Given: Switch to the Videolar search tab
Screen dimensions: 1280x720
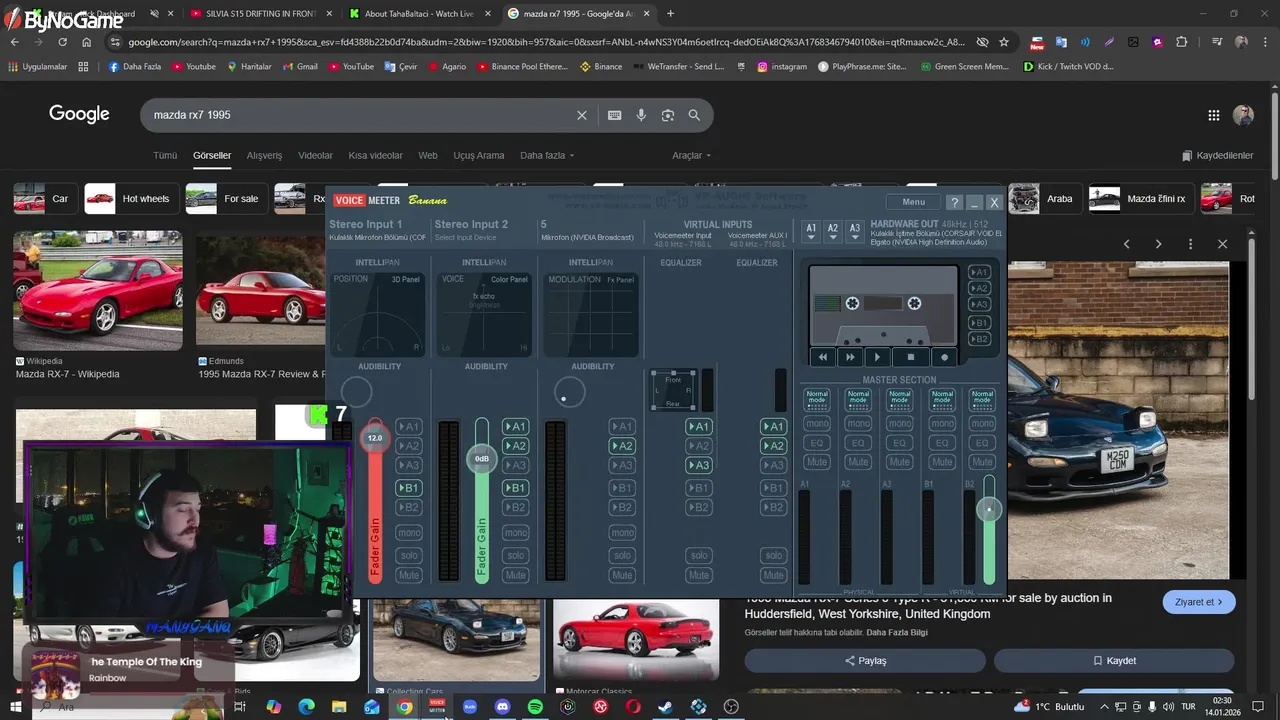Looking at the screenshot, I should [x=316, y=156].
